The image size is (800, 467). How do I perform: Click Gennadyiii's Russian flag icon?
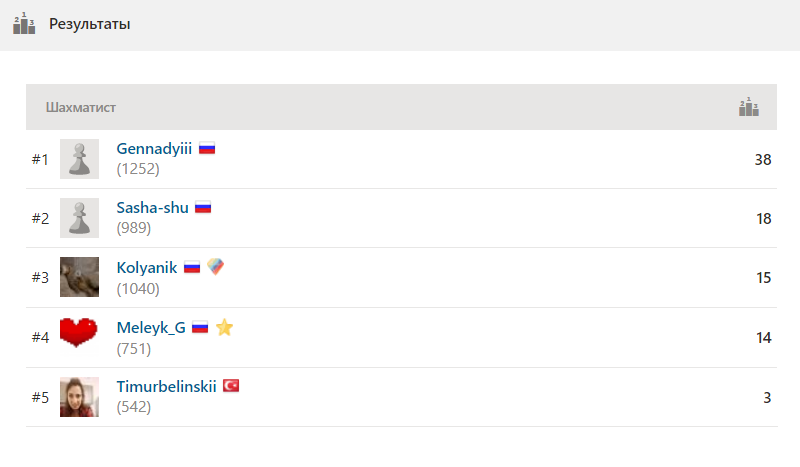point(207,149)
